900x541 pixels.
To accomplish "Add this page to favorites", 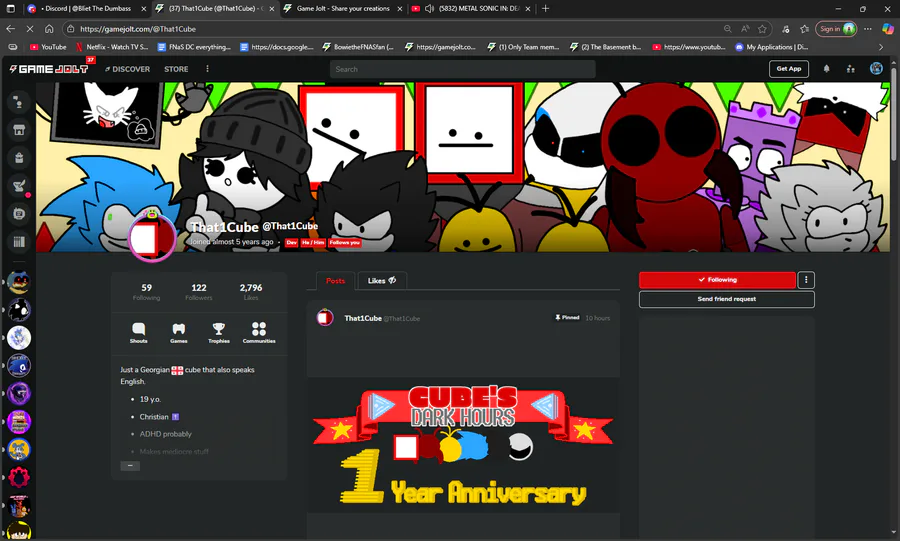I will pyautogui.click(x=762, y=29).
